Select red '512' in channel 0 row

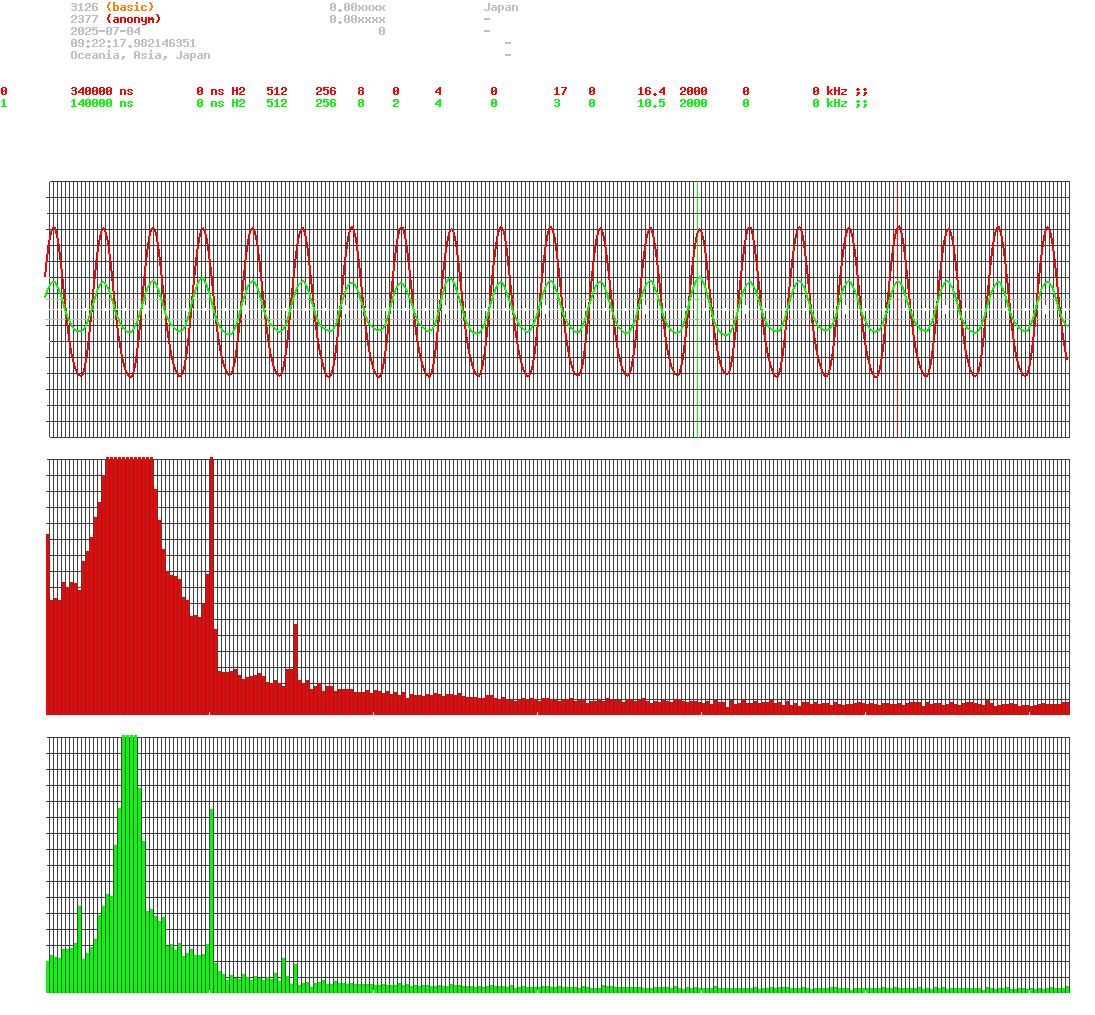277,92
